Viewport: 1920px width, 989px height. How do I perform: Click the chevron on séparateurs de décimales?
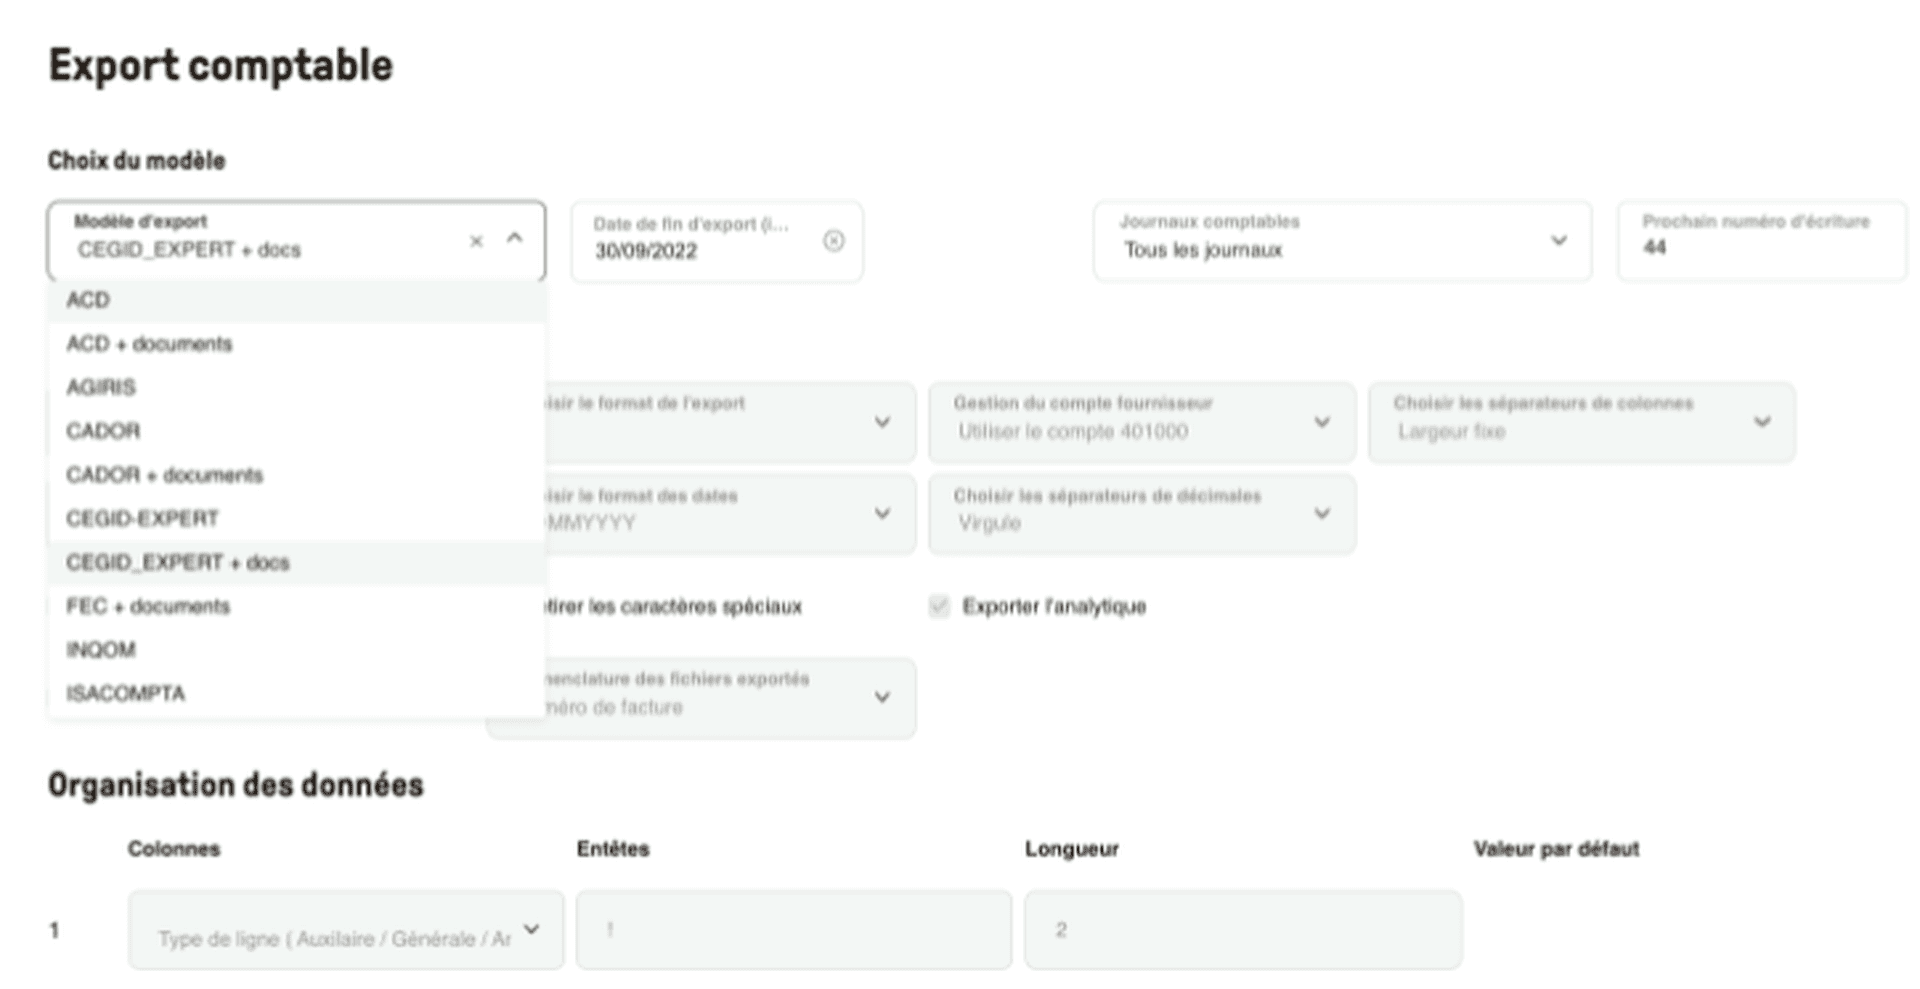tap(1322, 514)
